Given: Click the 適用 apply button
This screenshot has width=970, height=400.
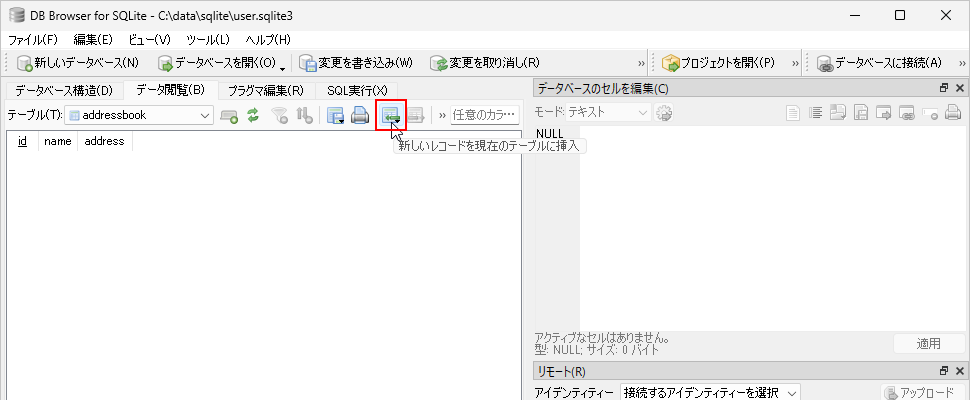Looking at the screenshot, I should point(929,344).
